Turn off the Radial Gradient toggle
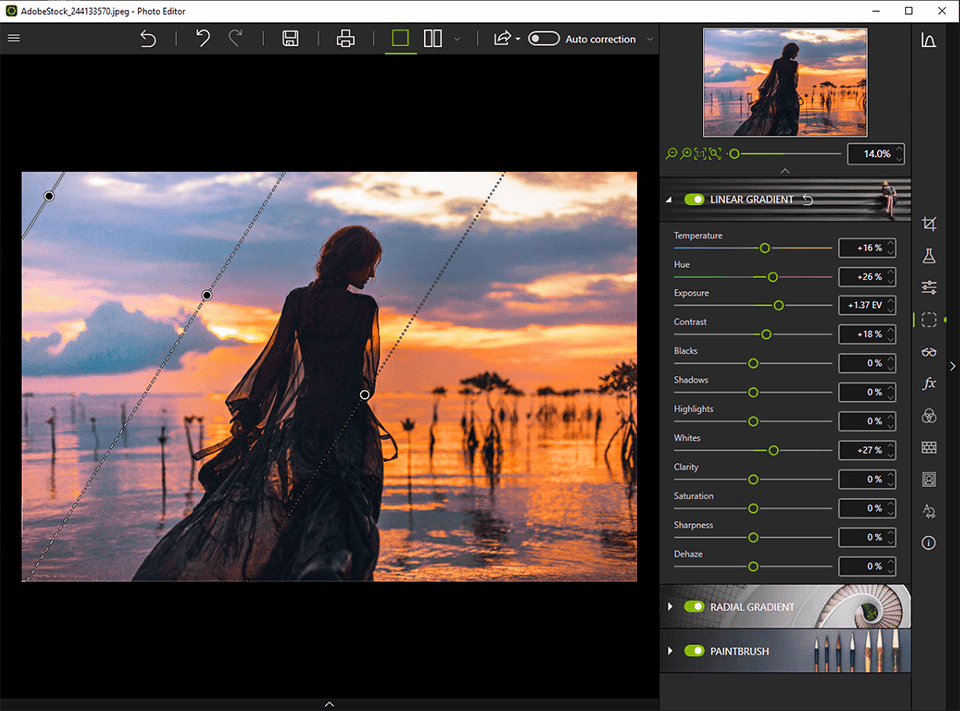The width and height of the screenshot is (960, 711). (x=695, y=606)
